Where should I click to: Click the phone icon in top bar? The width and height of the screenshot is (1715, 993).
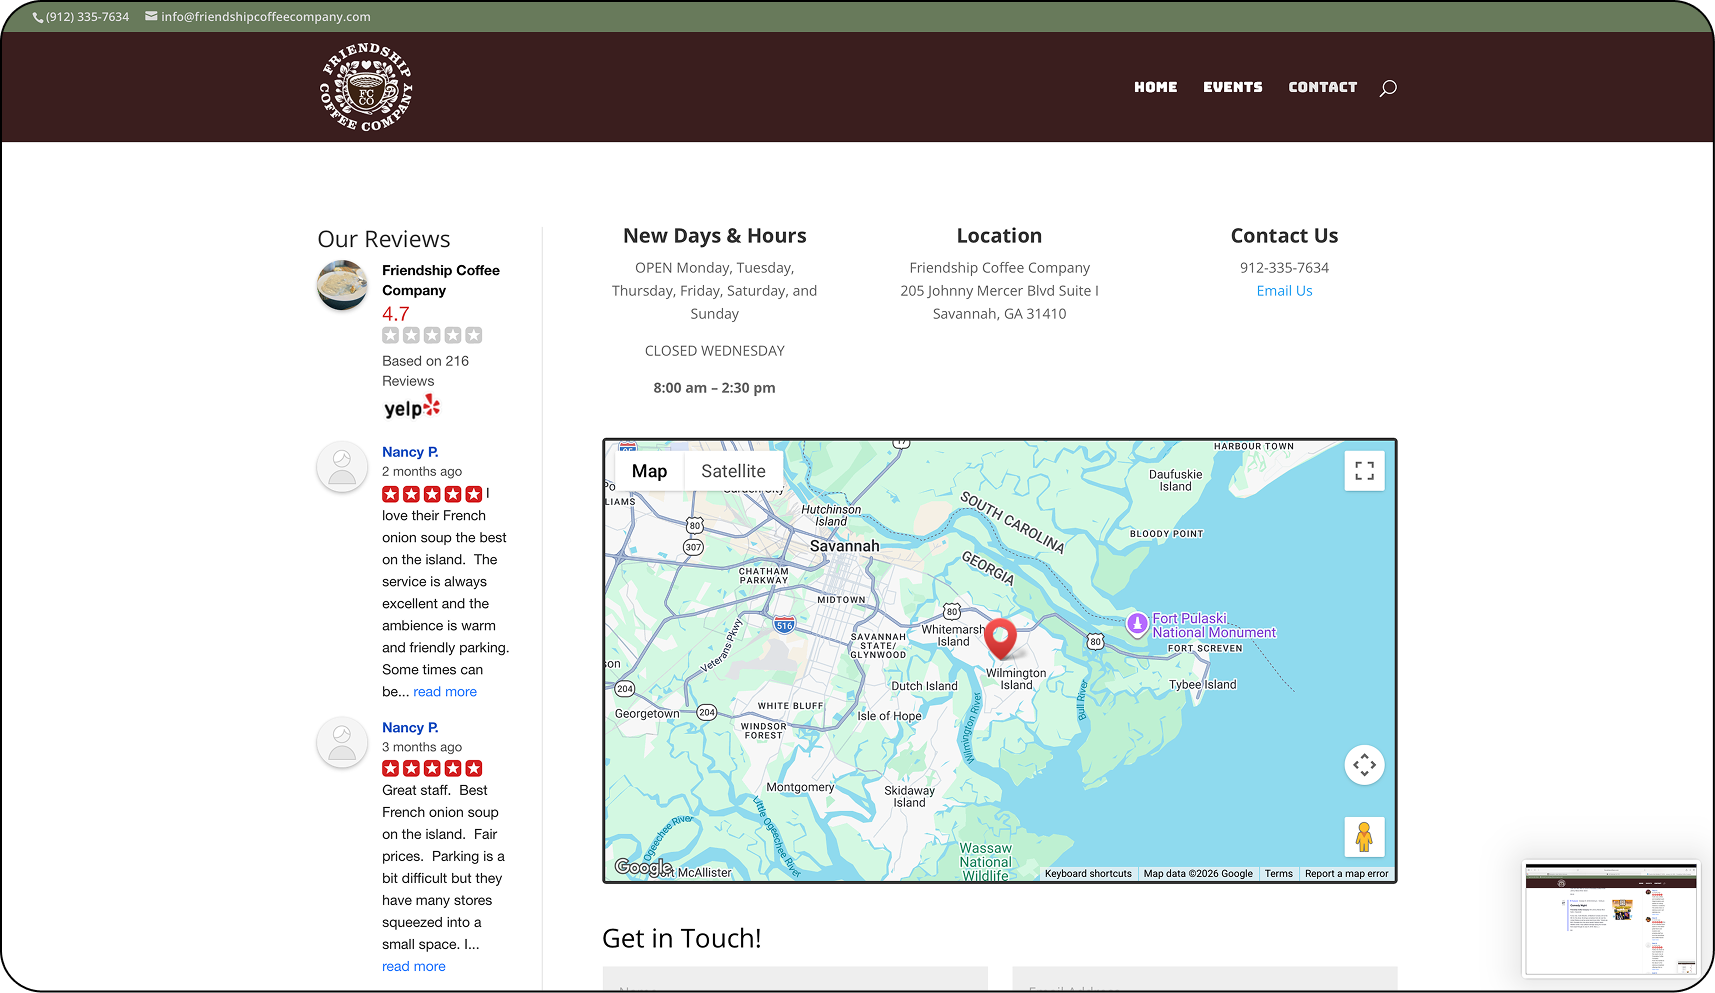click(x=38, y=17)
